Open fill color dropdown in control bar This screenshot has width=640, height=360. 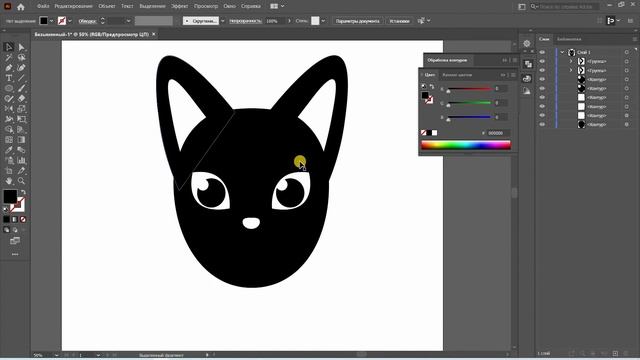51,21
